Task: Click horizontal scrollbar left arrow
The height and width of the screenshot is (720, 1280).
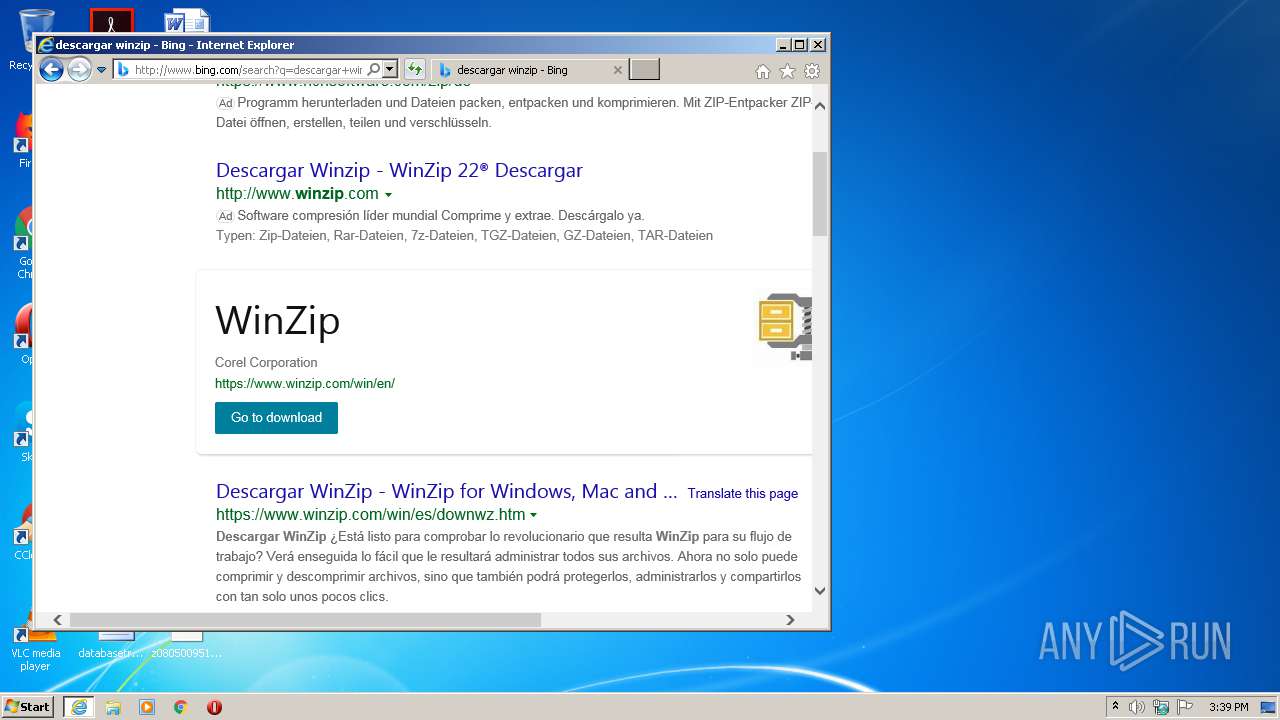Action: [x=57, y=620]
